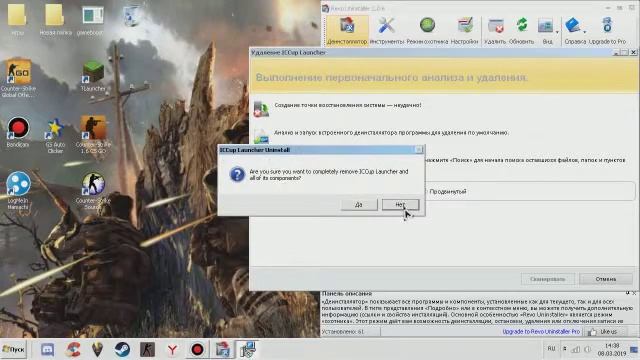Screen dimensions: 640x360
Task: Click the Отмена button in removal wizard
Action: point(606,279)
